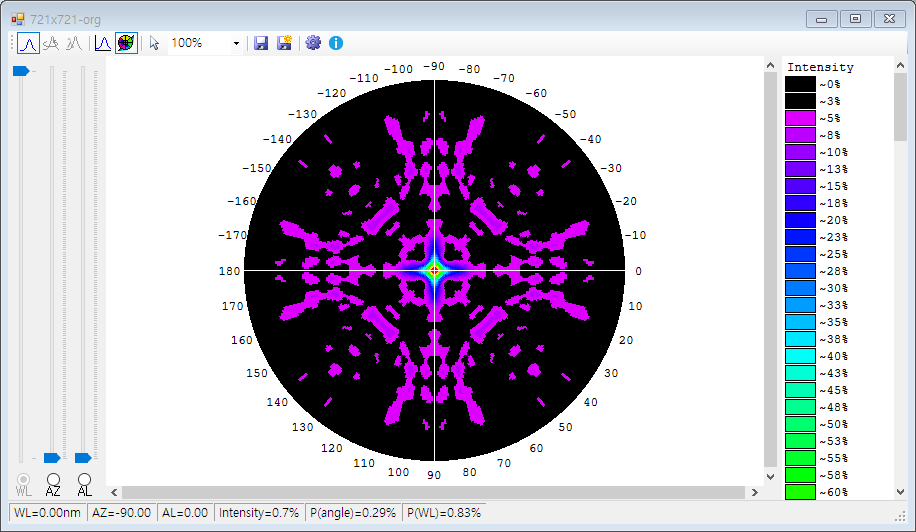Click the toolbar drag grip handle
916x532 pixels.
[12, 43]
